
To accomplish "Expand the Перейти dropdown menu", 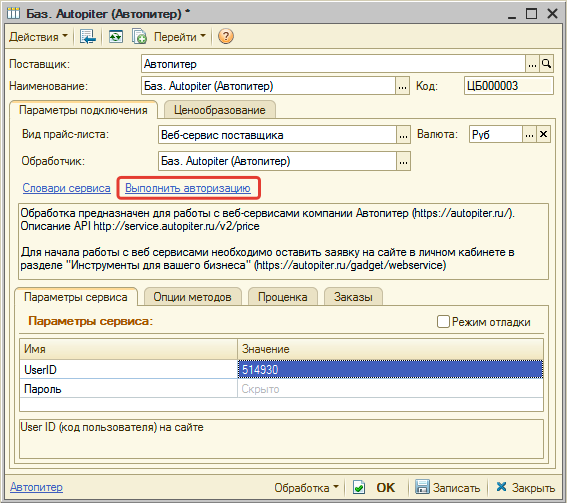I will point(180,37).
